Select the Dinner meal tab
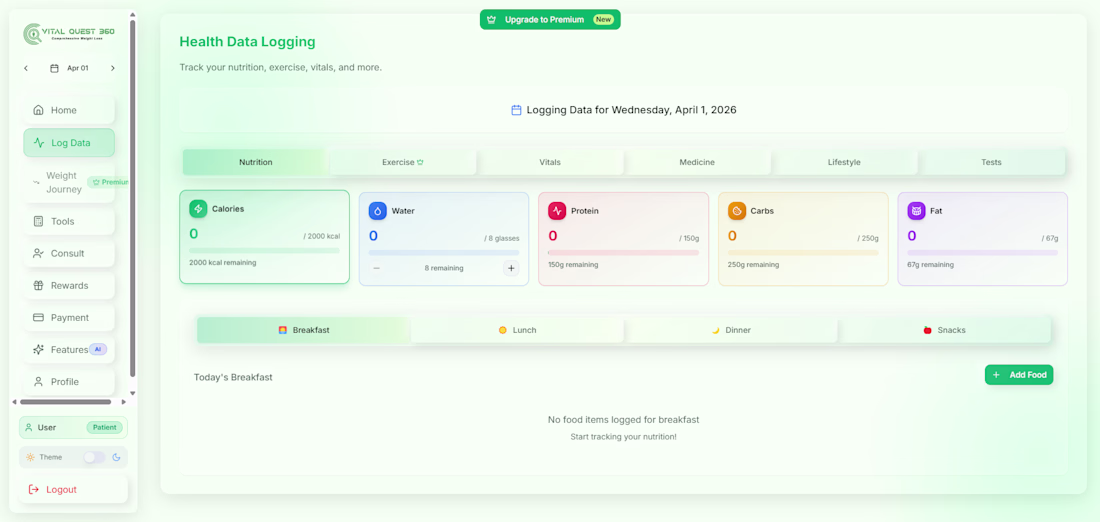1100x522 pixels. (x=730, y=330)
